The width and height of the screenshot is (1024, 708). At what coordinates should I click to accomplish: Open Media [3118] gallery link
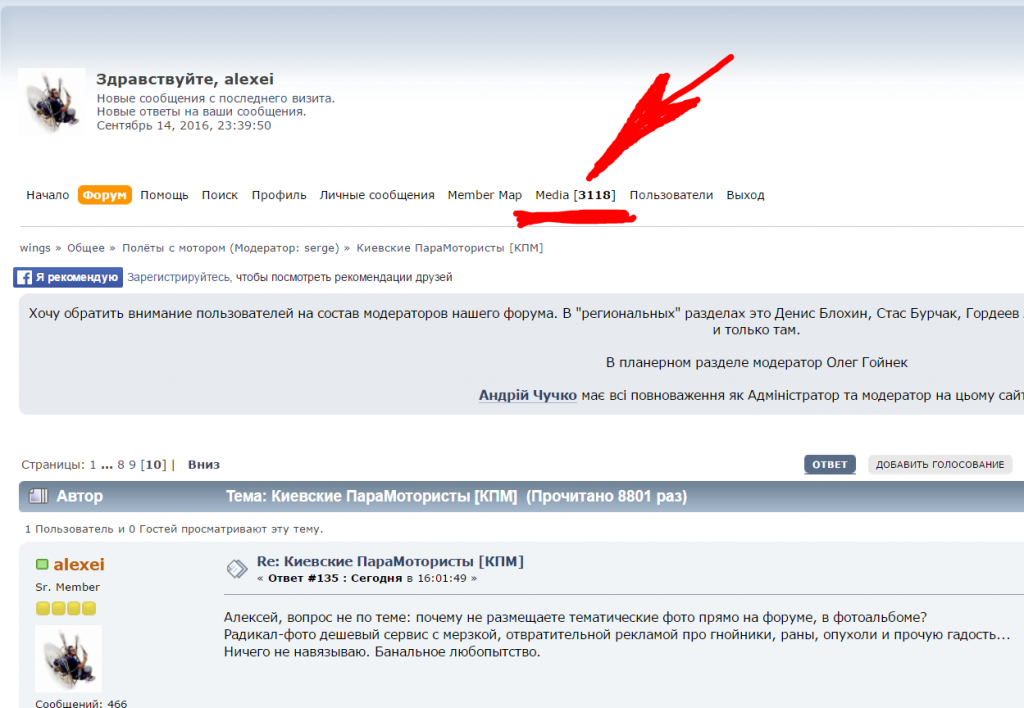click(575, 195)
